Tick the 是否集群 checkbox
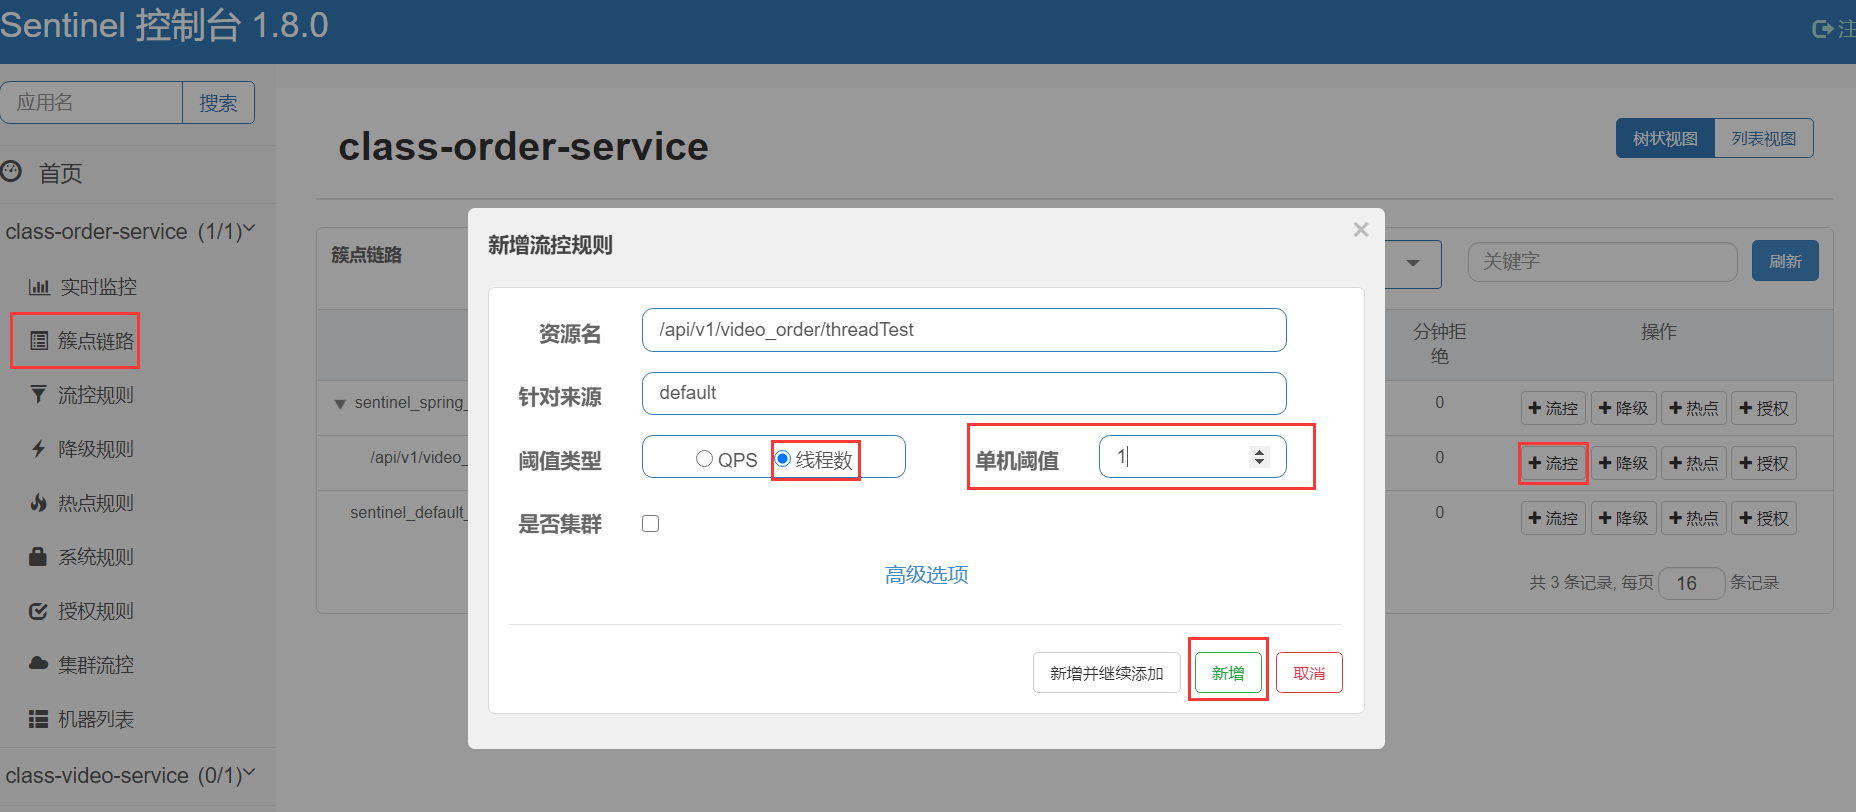This screenshot has height=812, width=1856. pyautogui.click(x=650, y=523)
